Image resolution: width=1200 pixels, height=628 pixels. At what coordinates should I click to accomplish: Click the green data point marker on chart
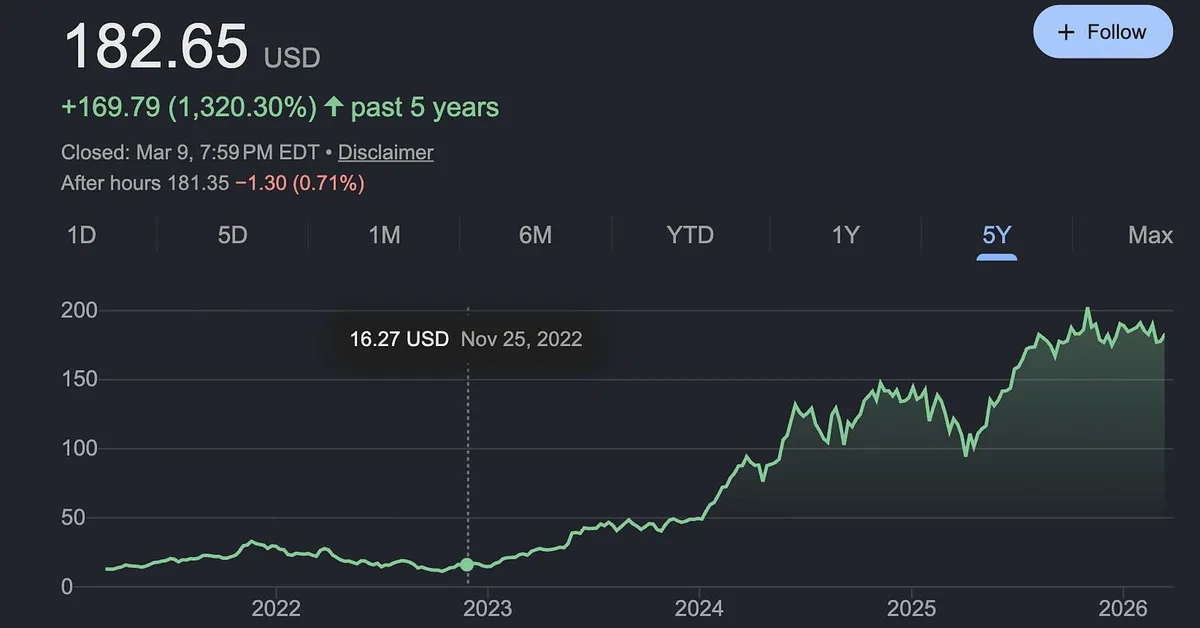tap(467, 565)
